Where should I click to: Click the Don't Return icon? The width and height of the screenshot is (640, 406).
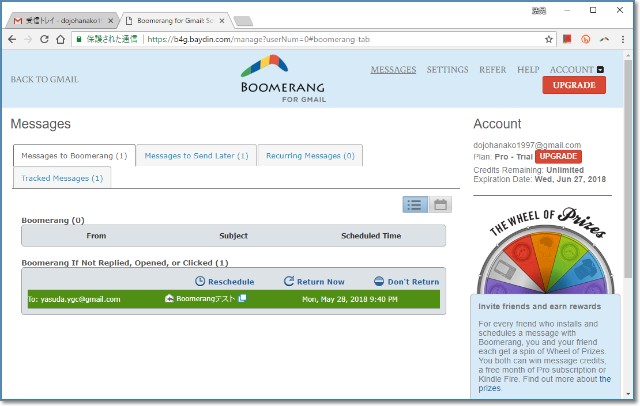[379, 282]
